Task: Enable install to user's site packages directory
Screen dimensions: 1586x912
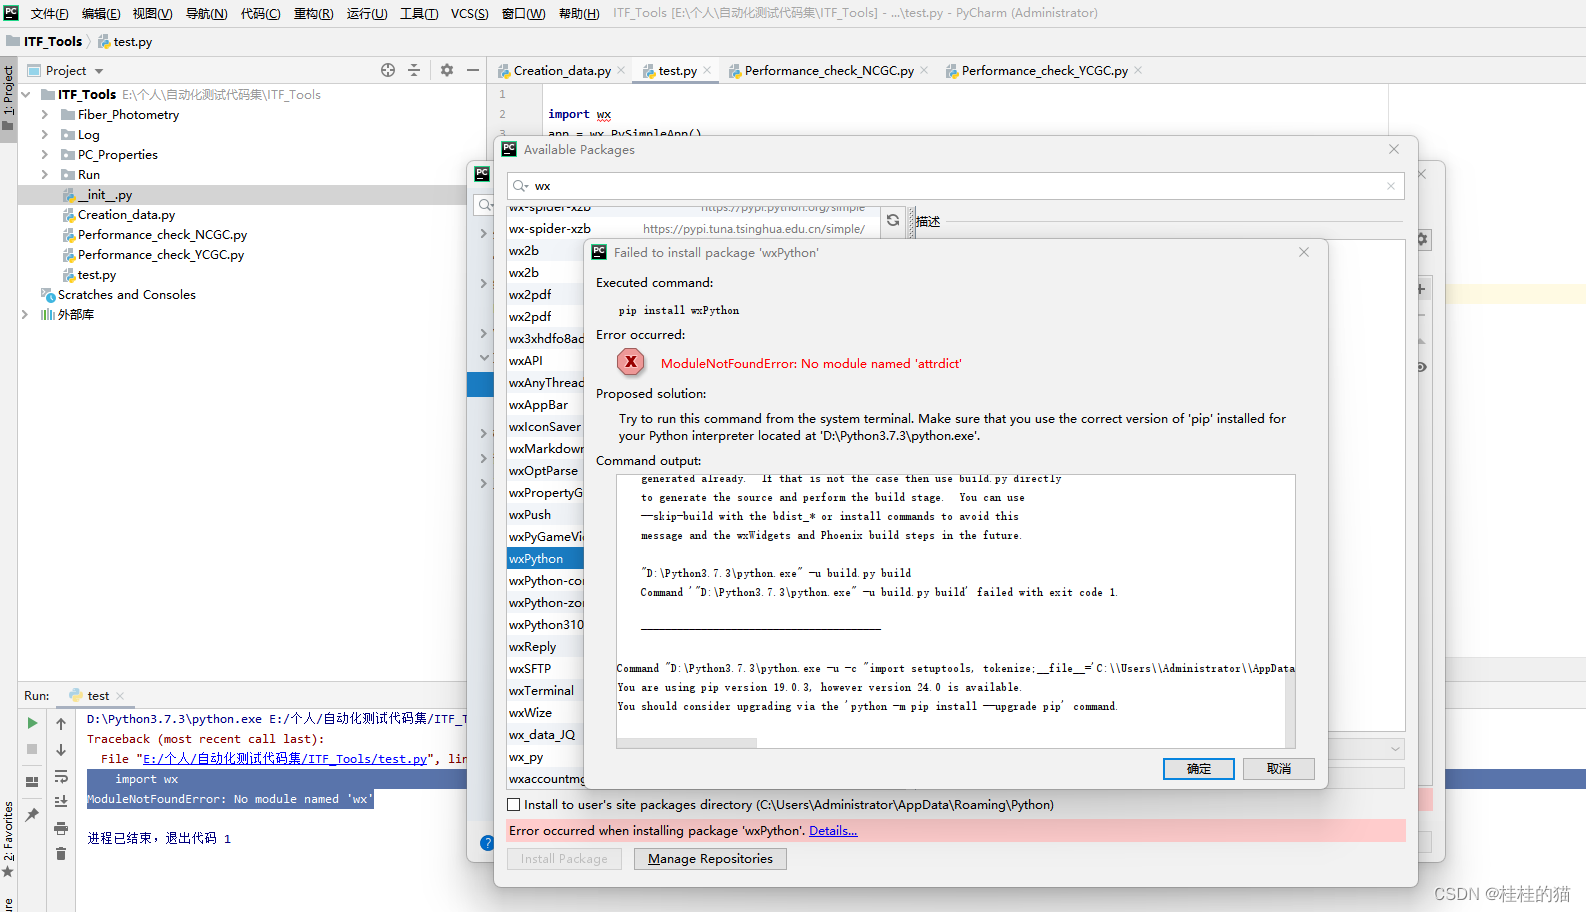Action: 514,805
